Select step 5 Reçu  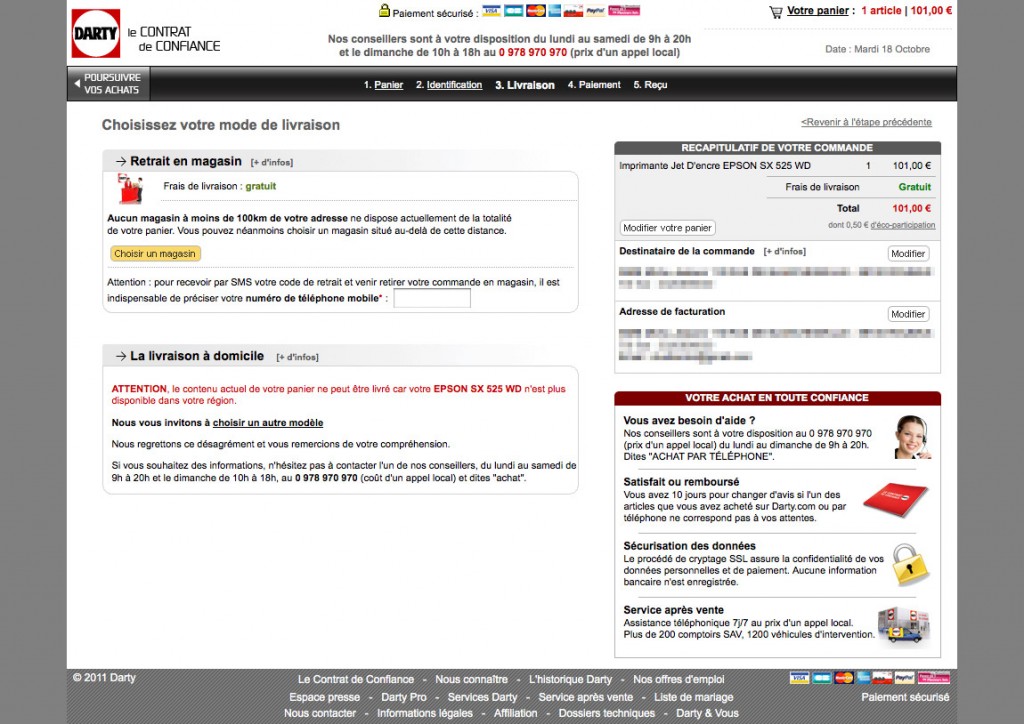click(x=650, y=85)
